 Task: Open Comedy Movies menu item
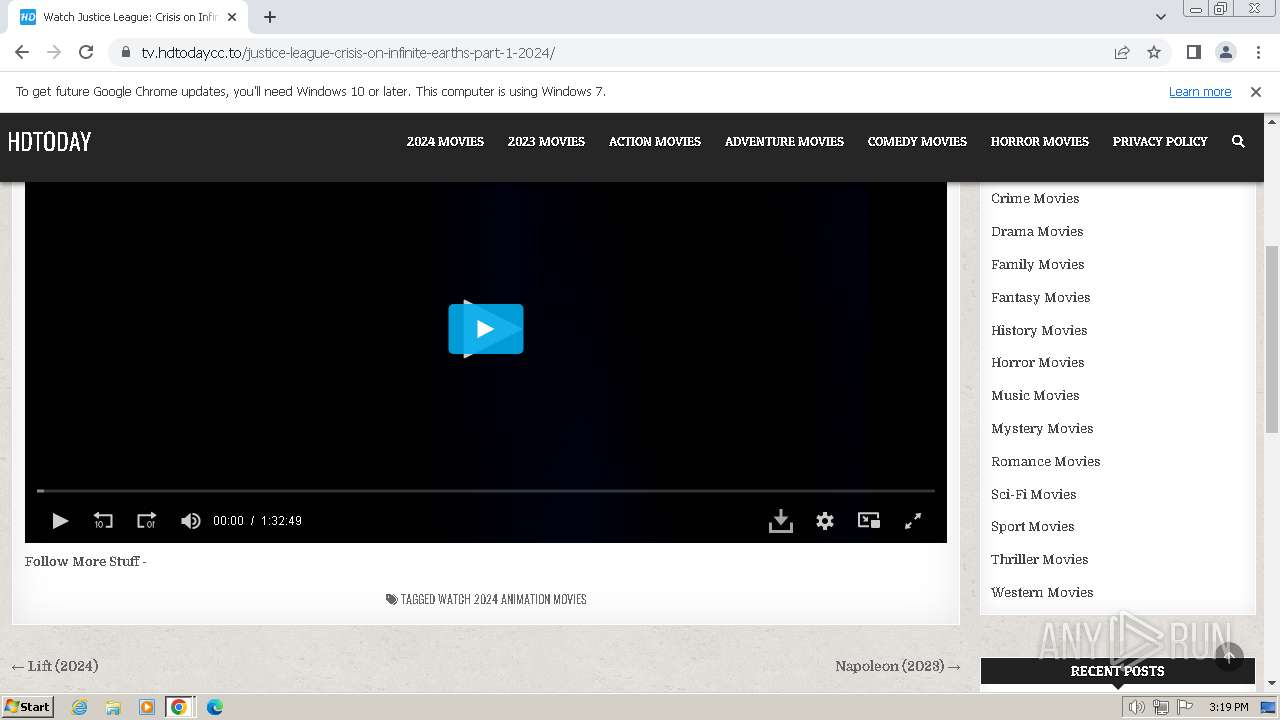(917, 142)
